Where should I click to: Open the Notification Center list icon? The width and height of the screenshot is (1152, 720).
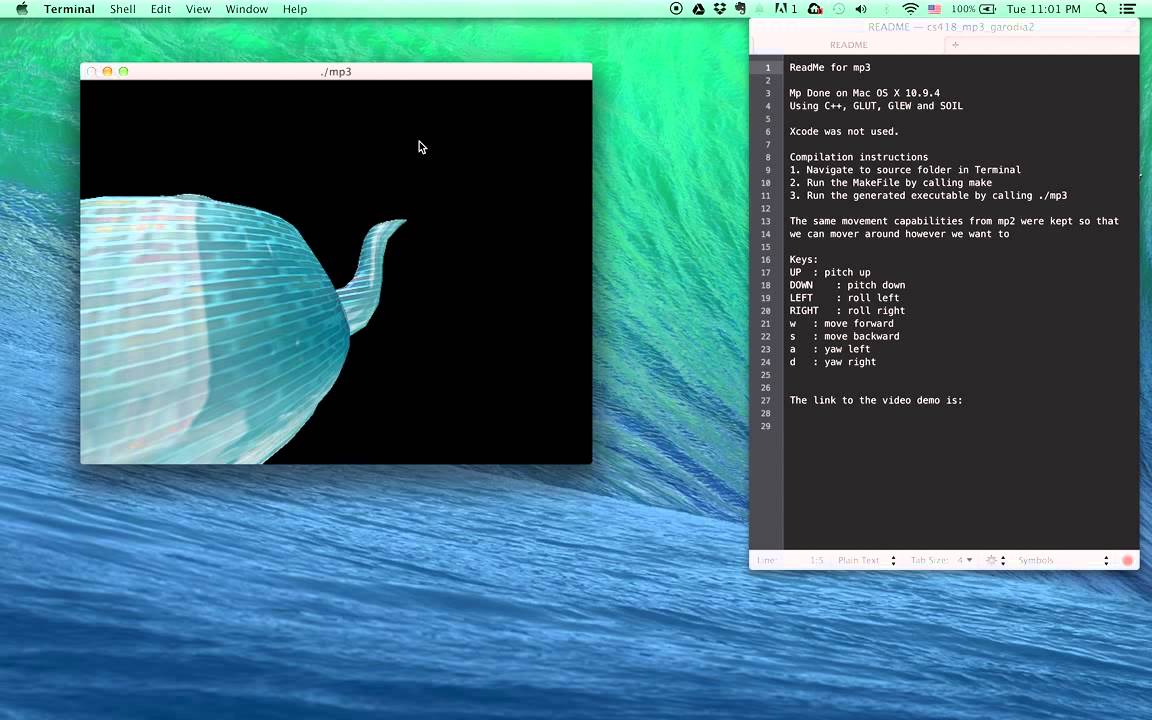1127,9
